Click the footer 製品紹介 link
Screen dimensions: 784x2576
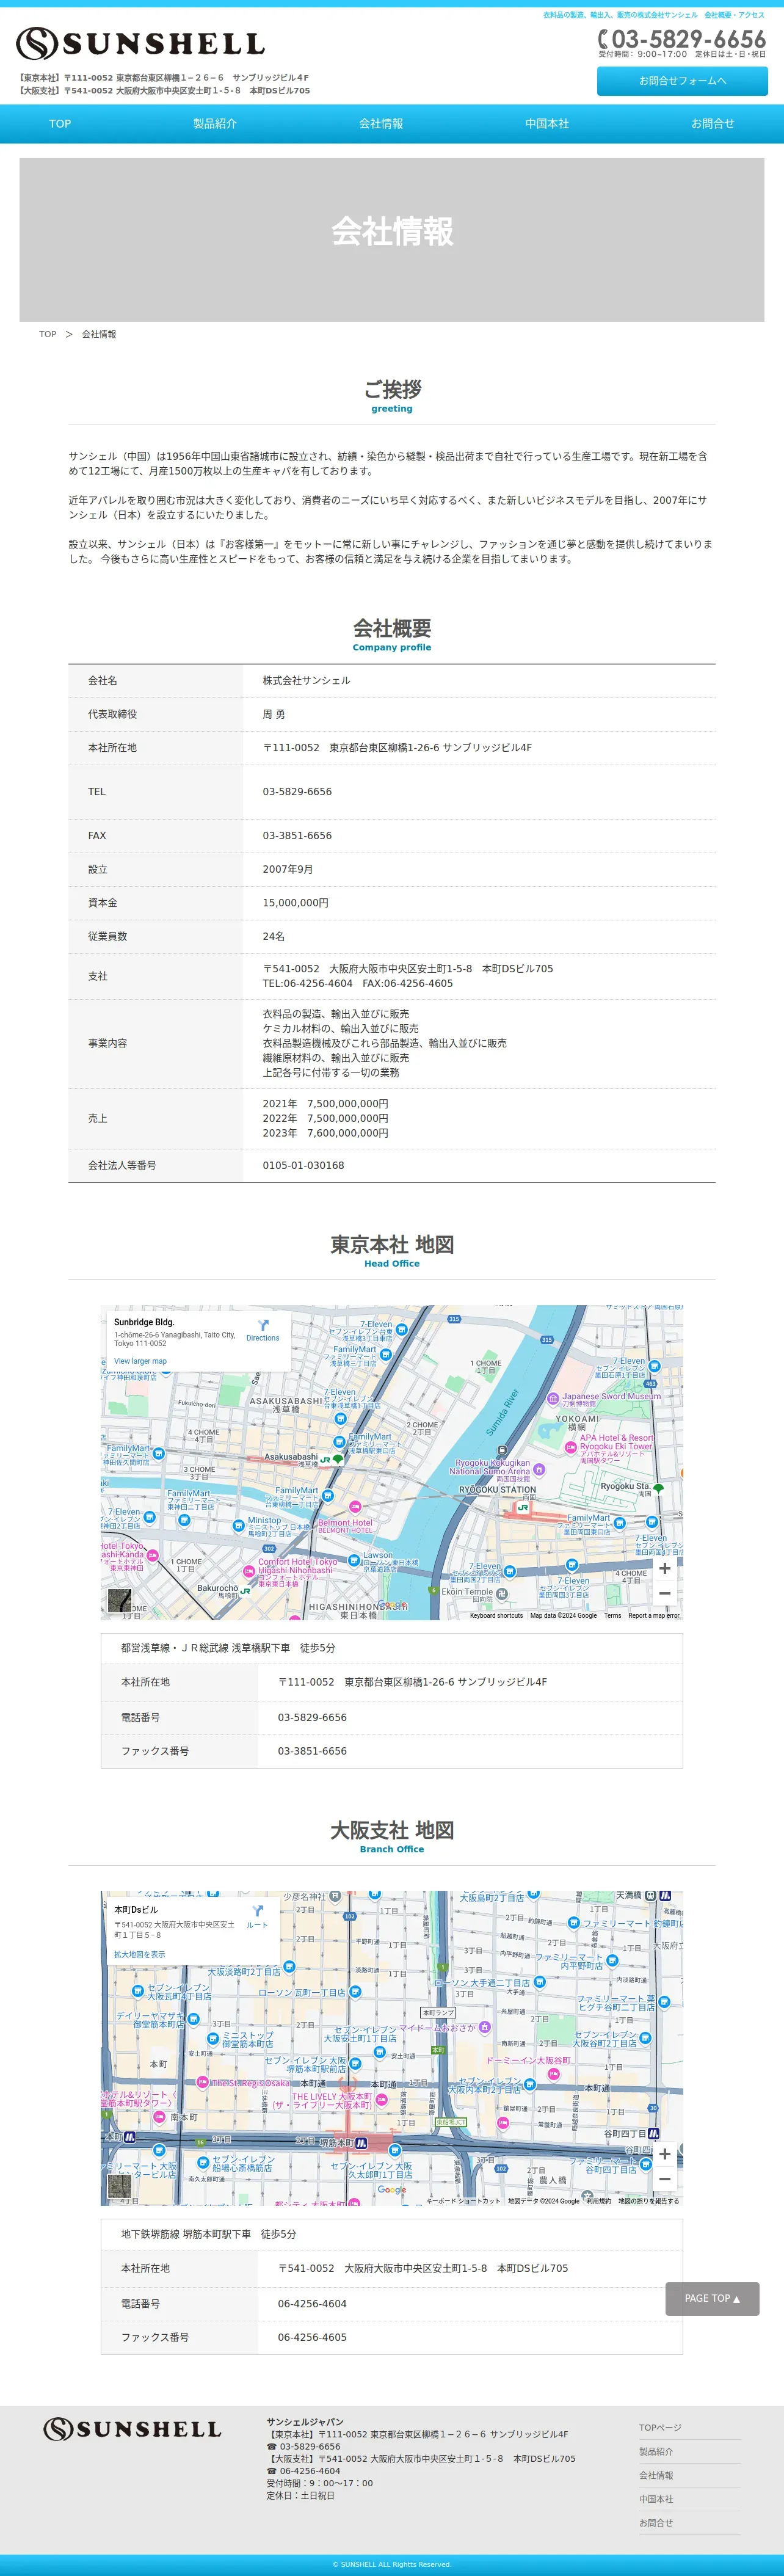(x=656, y=2451)
